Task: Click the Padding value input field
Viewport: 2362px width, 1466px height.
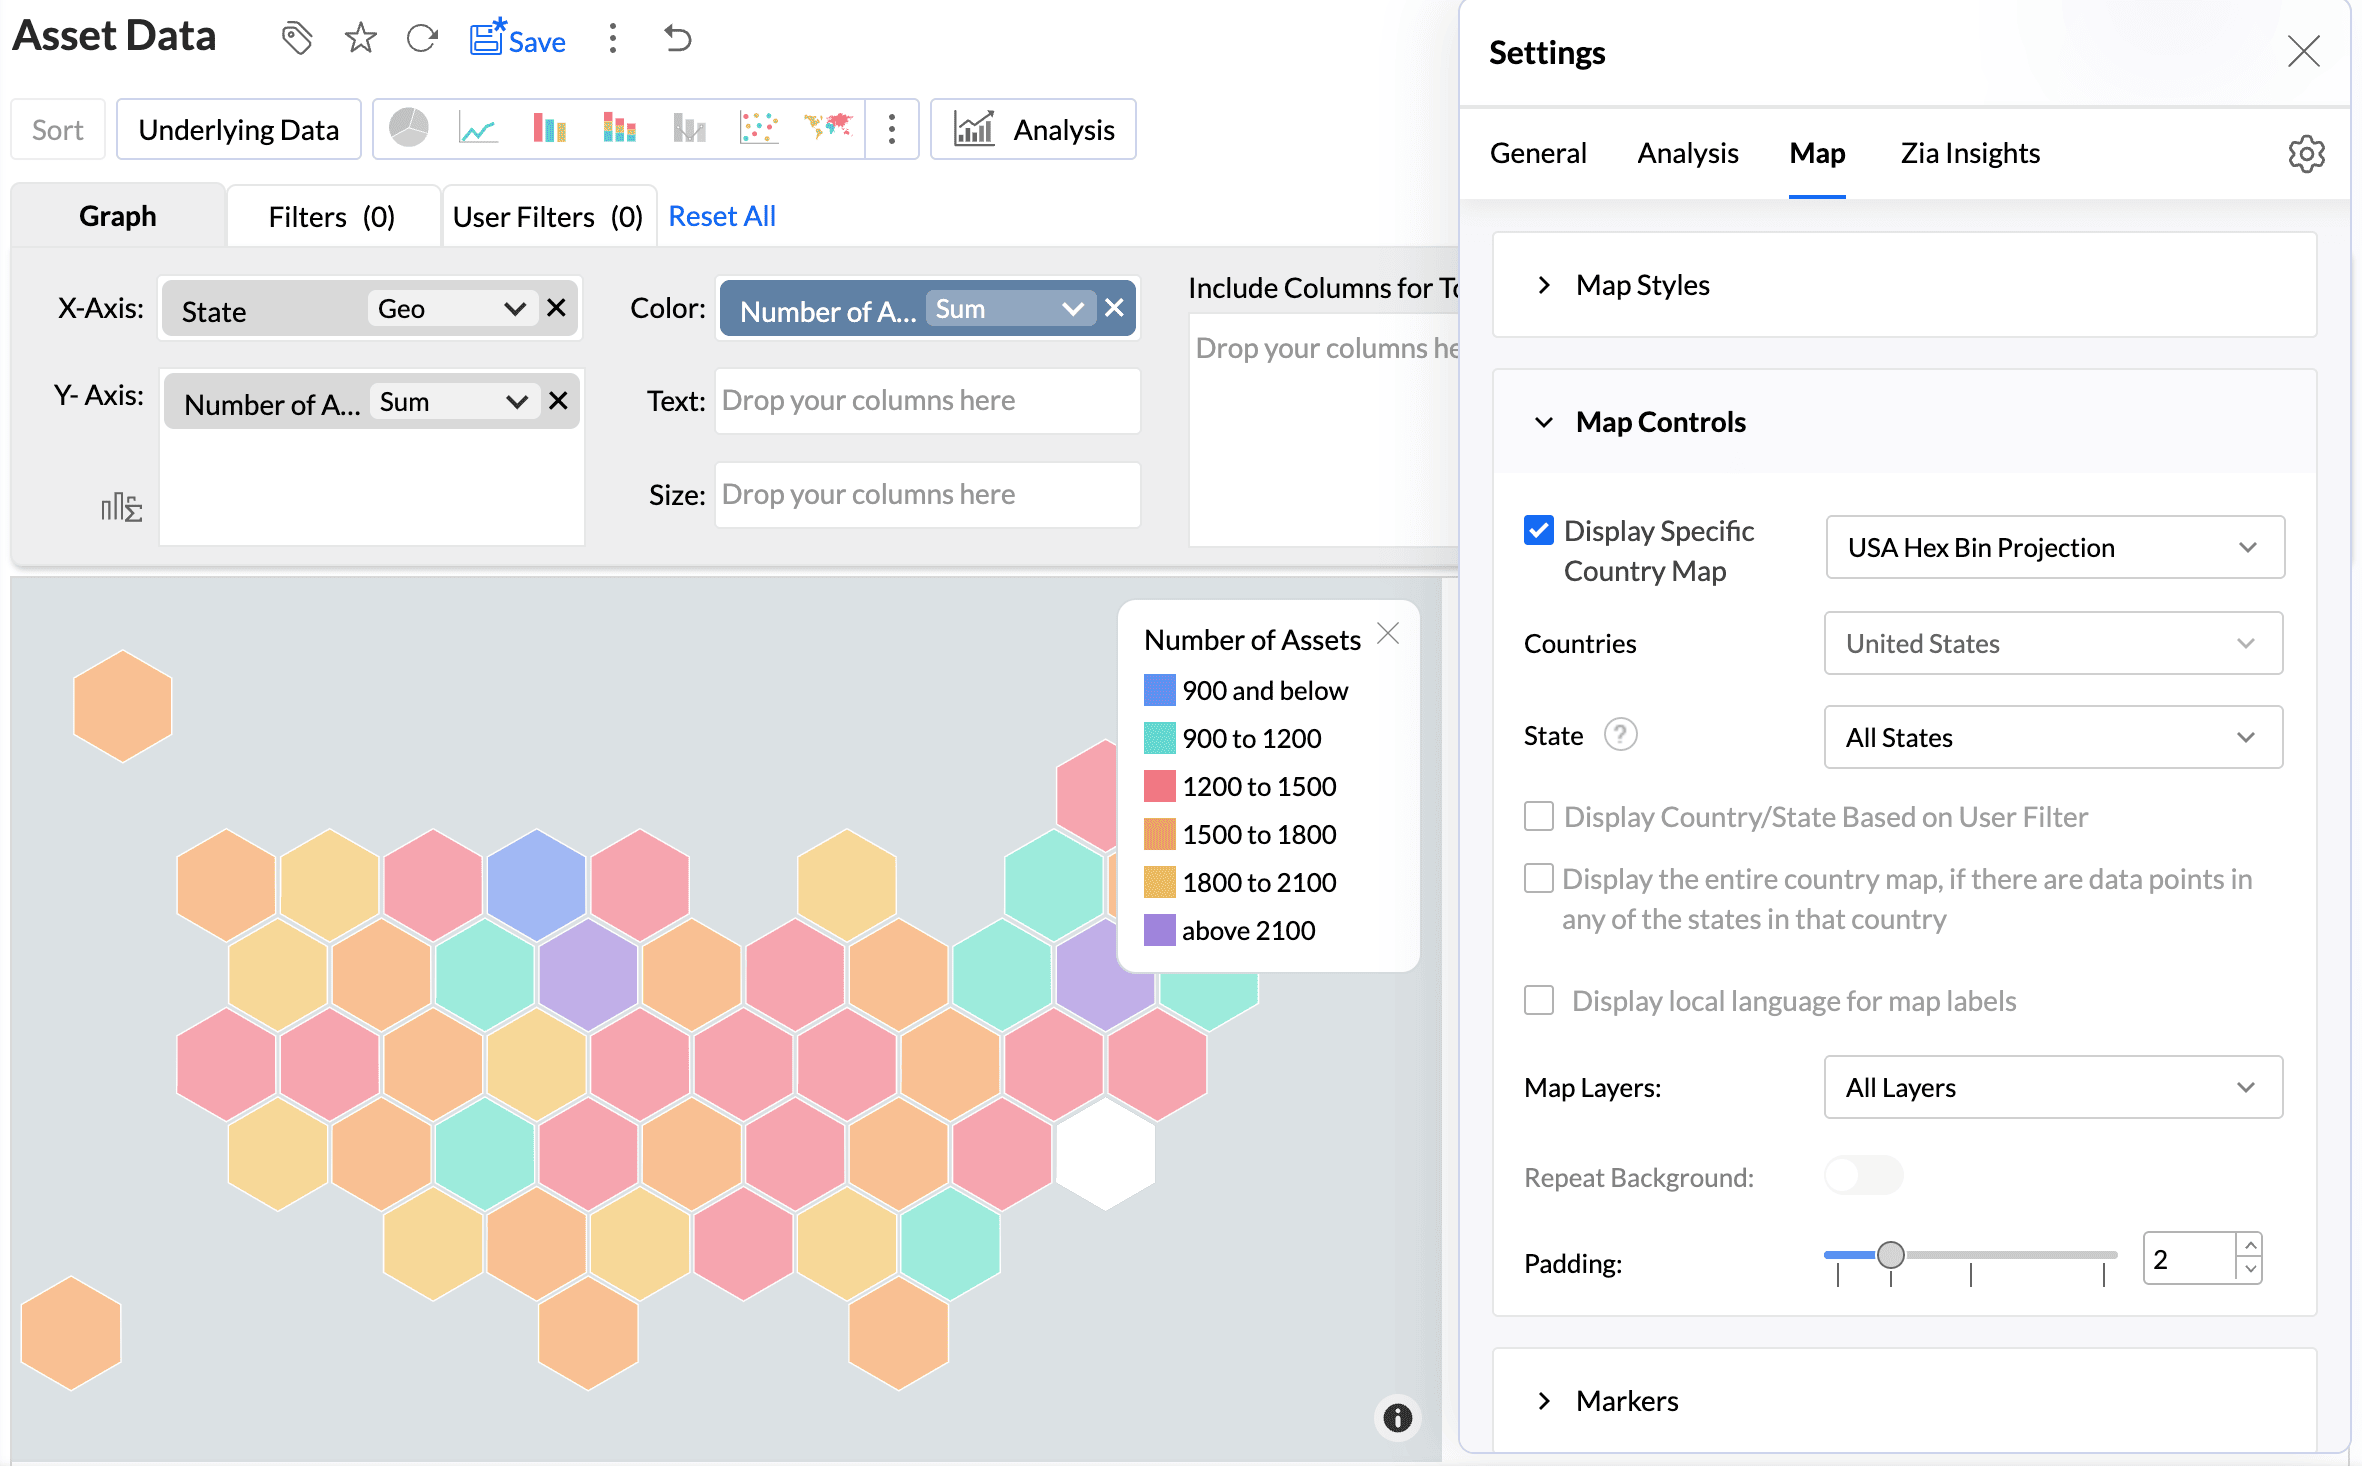Action: coord(2188,1259)
